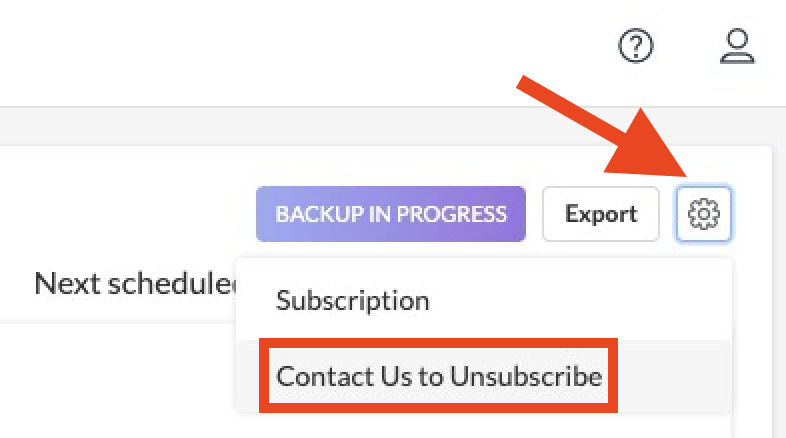The height and width of the screenshot is (438, 786).
Task: Open account menu from person silhouette icon
Action: tap(737, 46)
